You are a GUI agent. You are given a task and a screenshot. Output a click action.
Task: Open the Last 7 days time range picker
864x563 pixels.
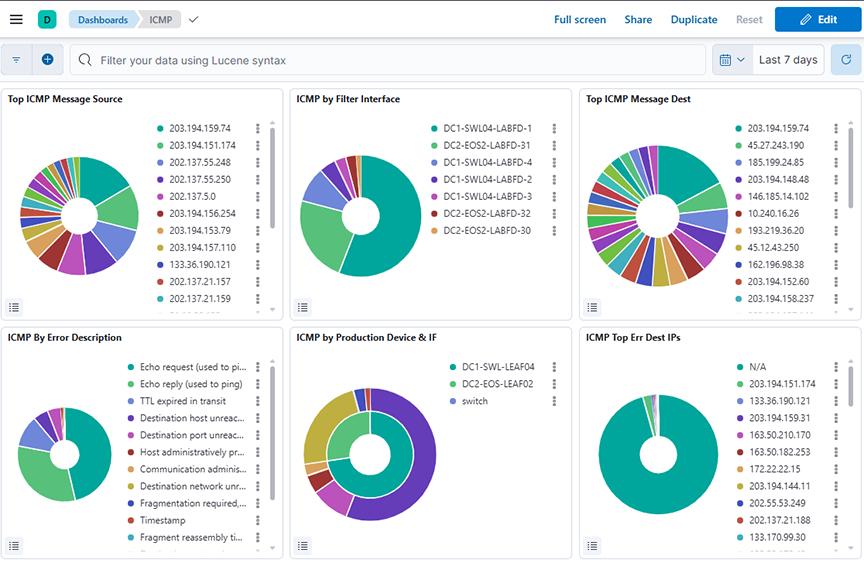pos(788,60)
